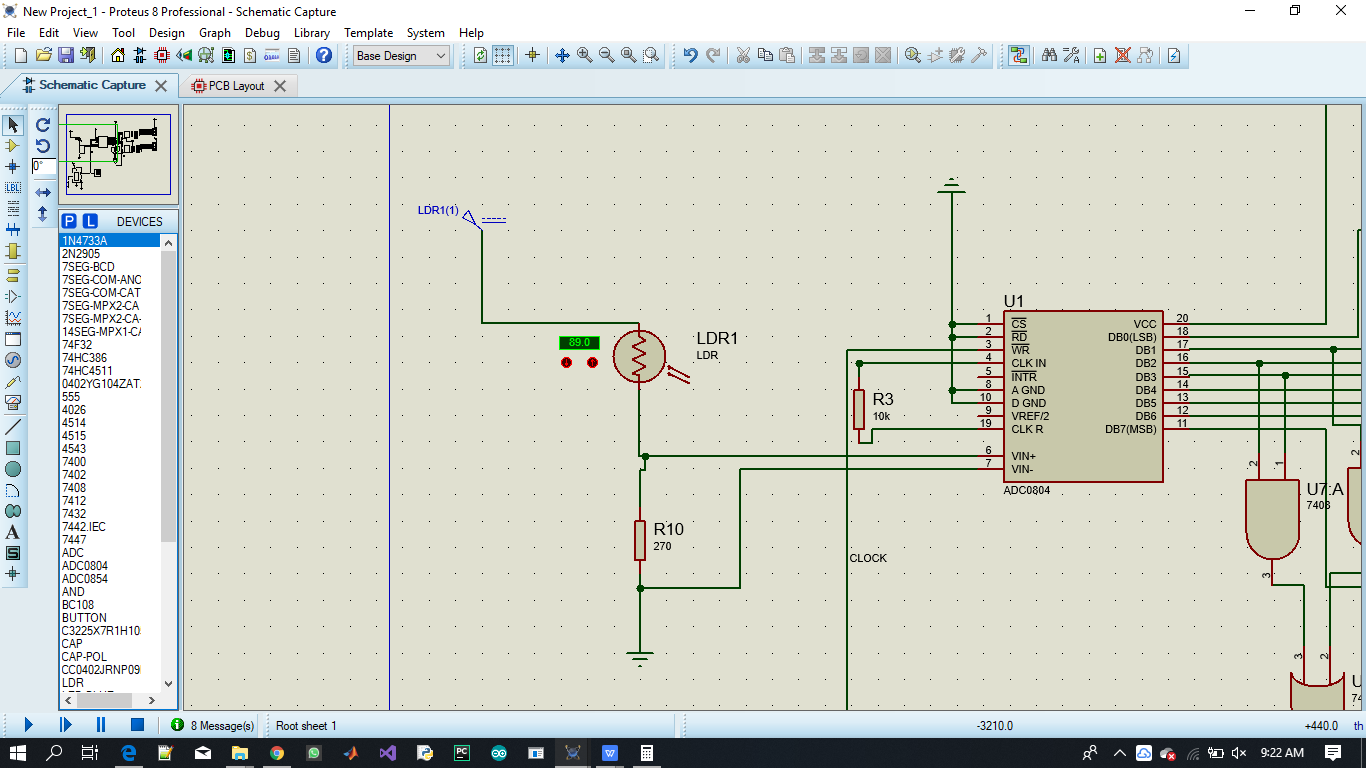The width and height of the screenshot is (1366, 768).
Task: Select ADC0804 in the devices list
Action: pos(110,566)
